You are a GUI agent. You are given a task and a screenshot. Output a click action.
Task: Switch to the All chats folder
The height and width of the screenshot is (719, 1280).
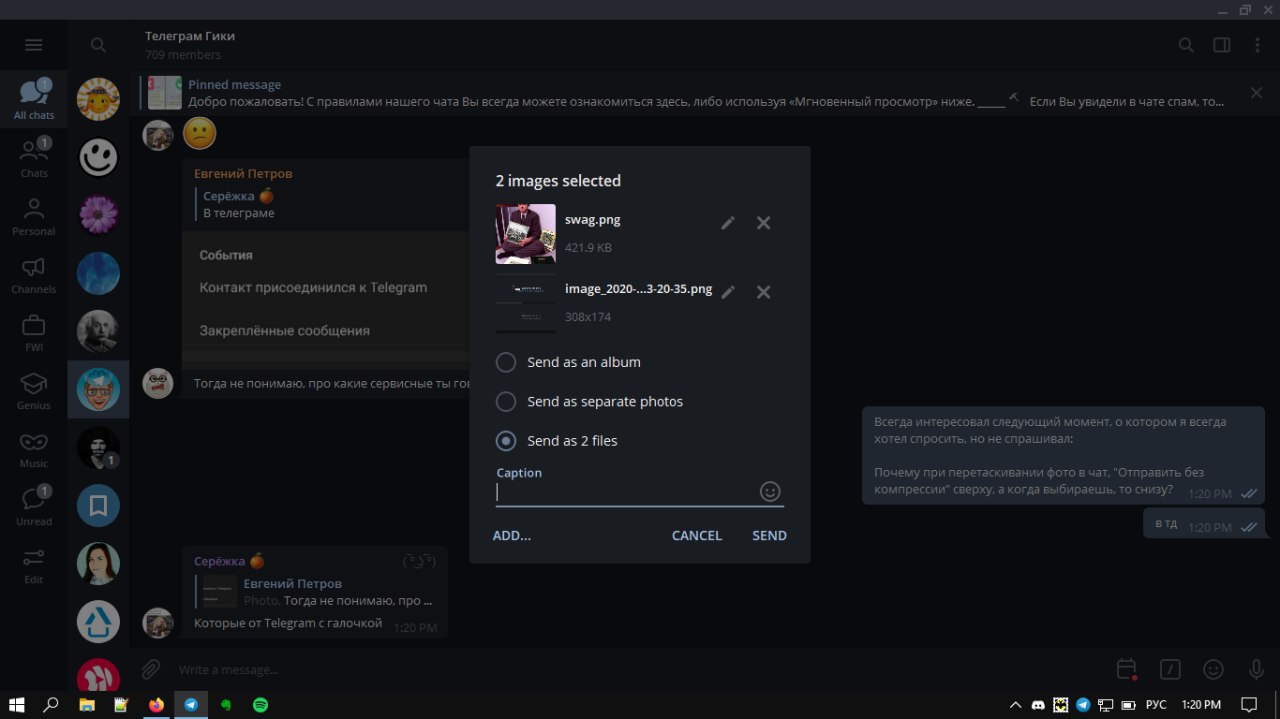tap(34, 100)
